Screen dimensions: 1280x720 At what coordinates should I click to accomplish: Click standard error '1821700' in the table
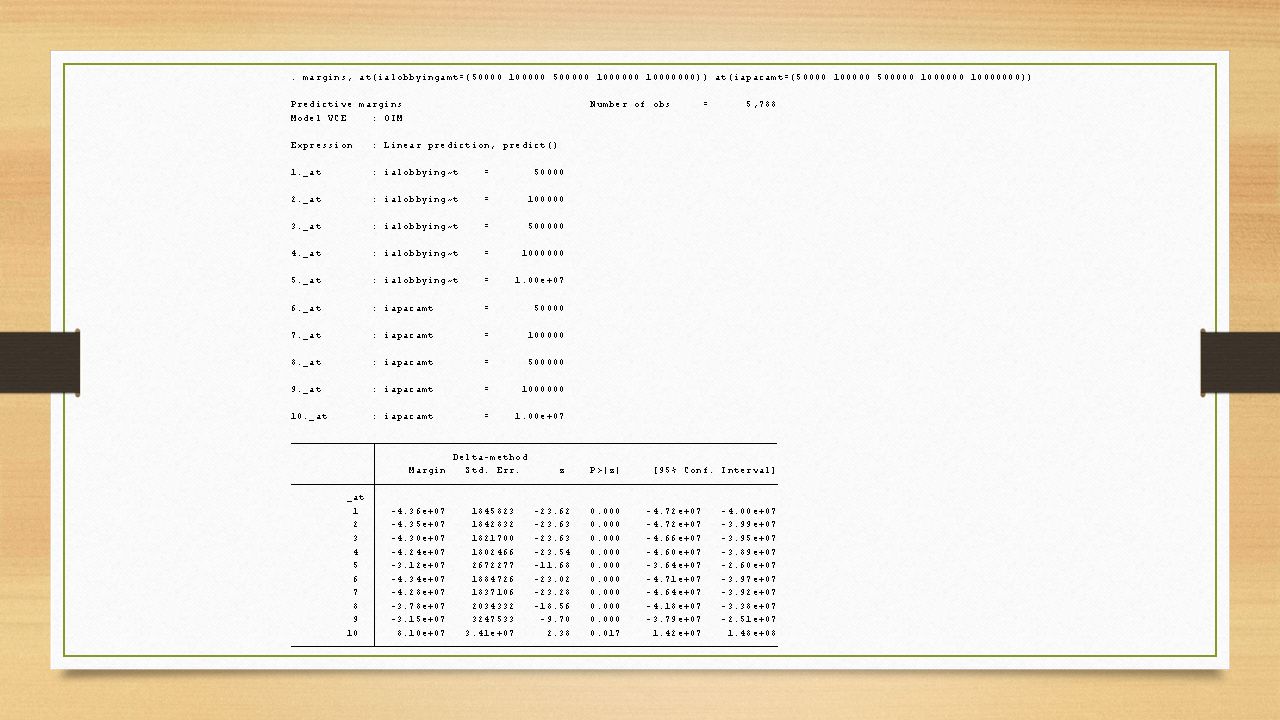(493, 538)
